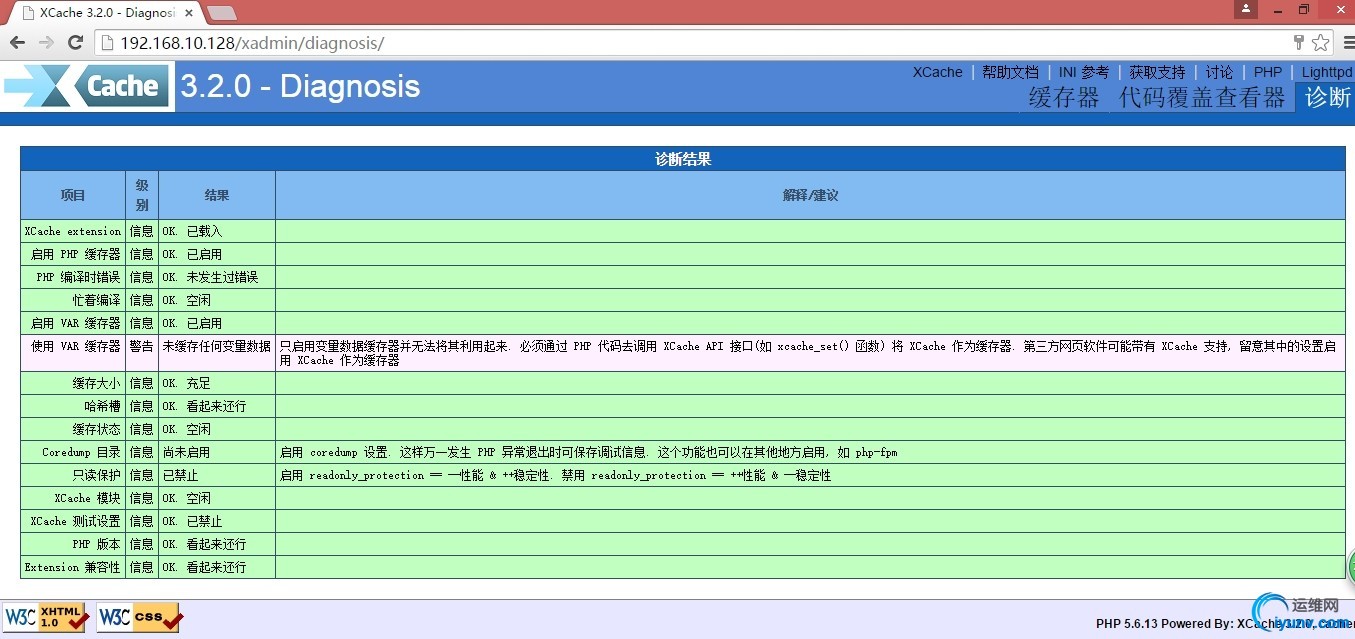
Task: Click the PHP 编译时错误 row label
Action: coord(73,277)
